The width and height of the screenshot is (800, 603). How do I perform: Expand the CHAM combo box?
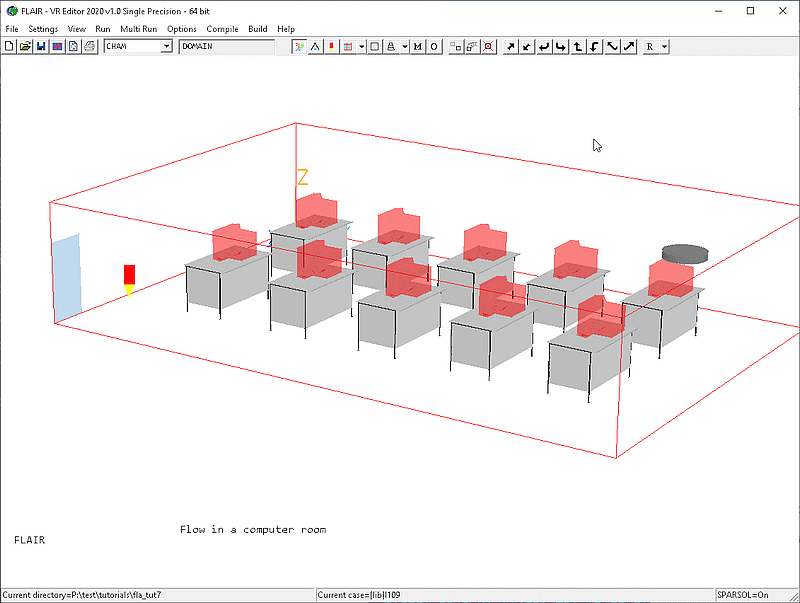tap(166, 46)
